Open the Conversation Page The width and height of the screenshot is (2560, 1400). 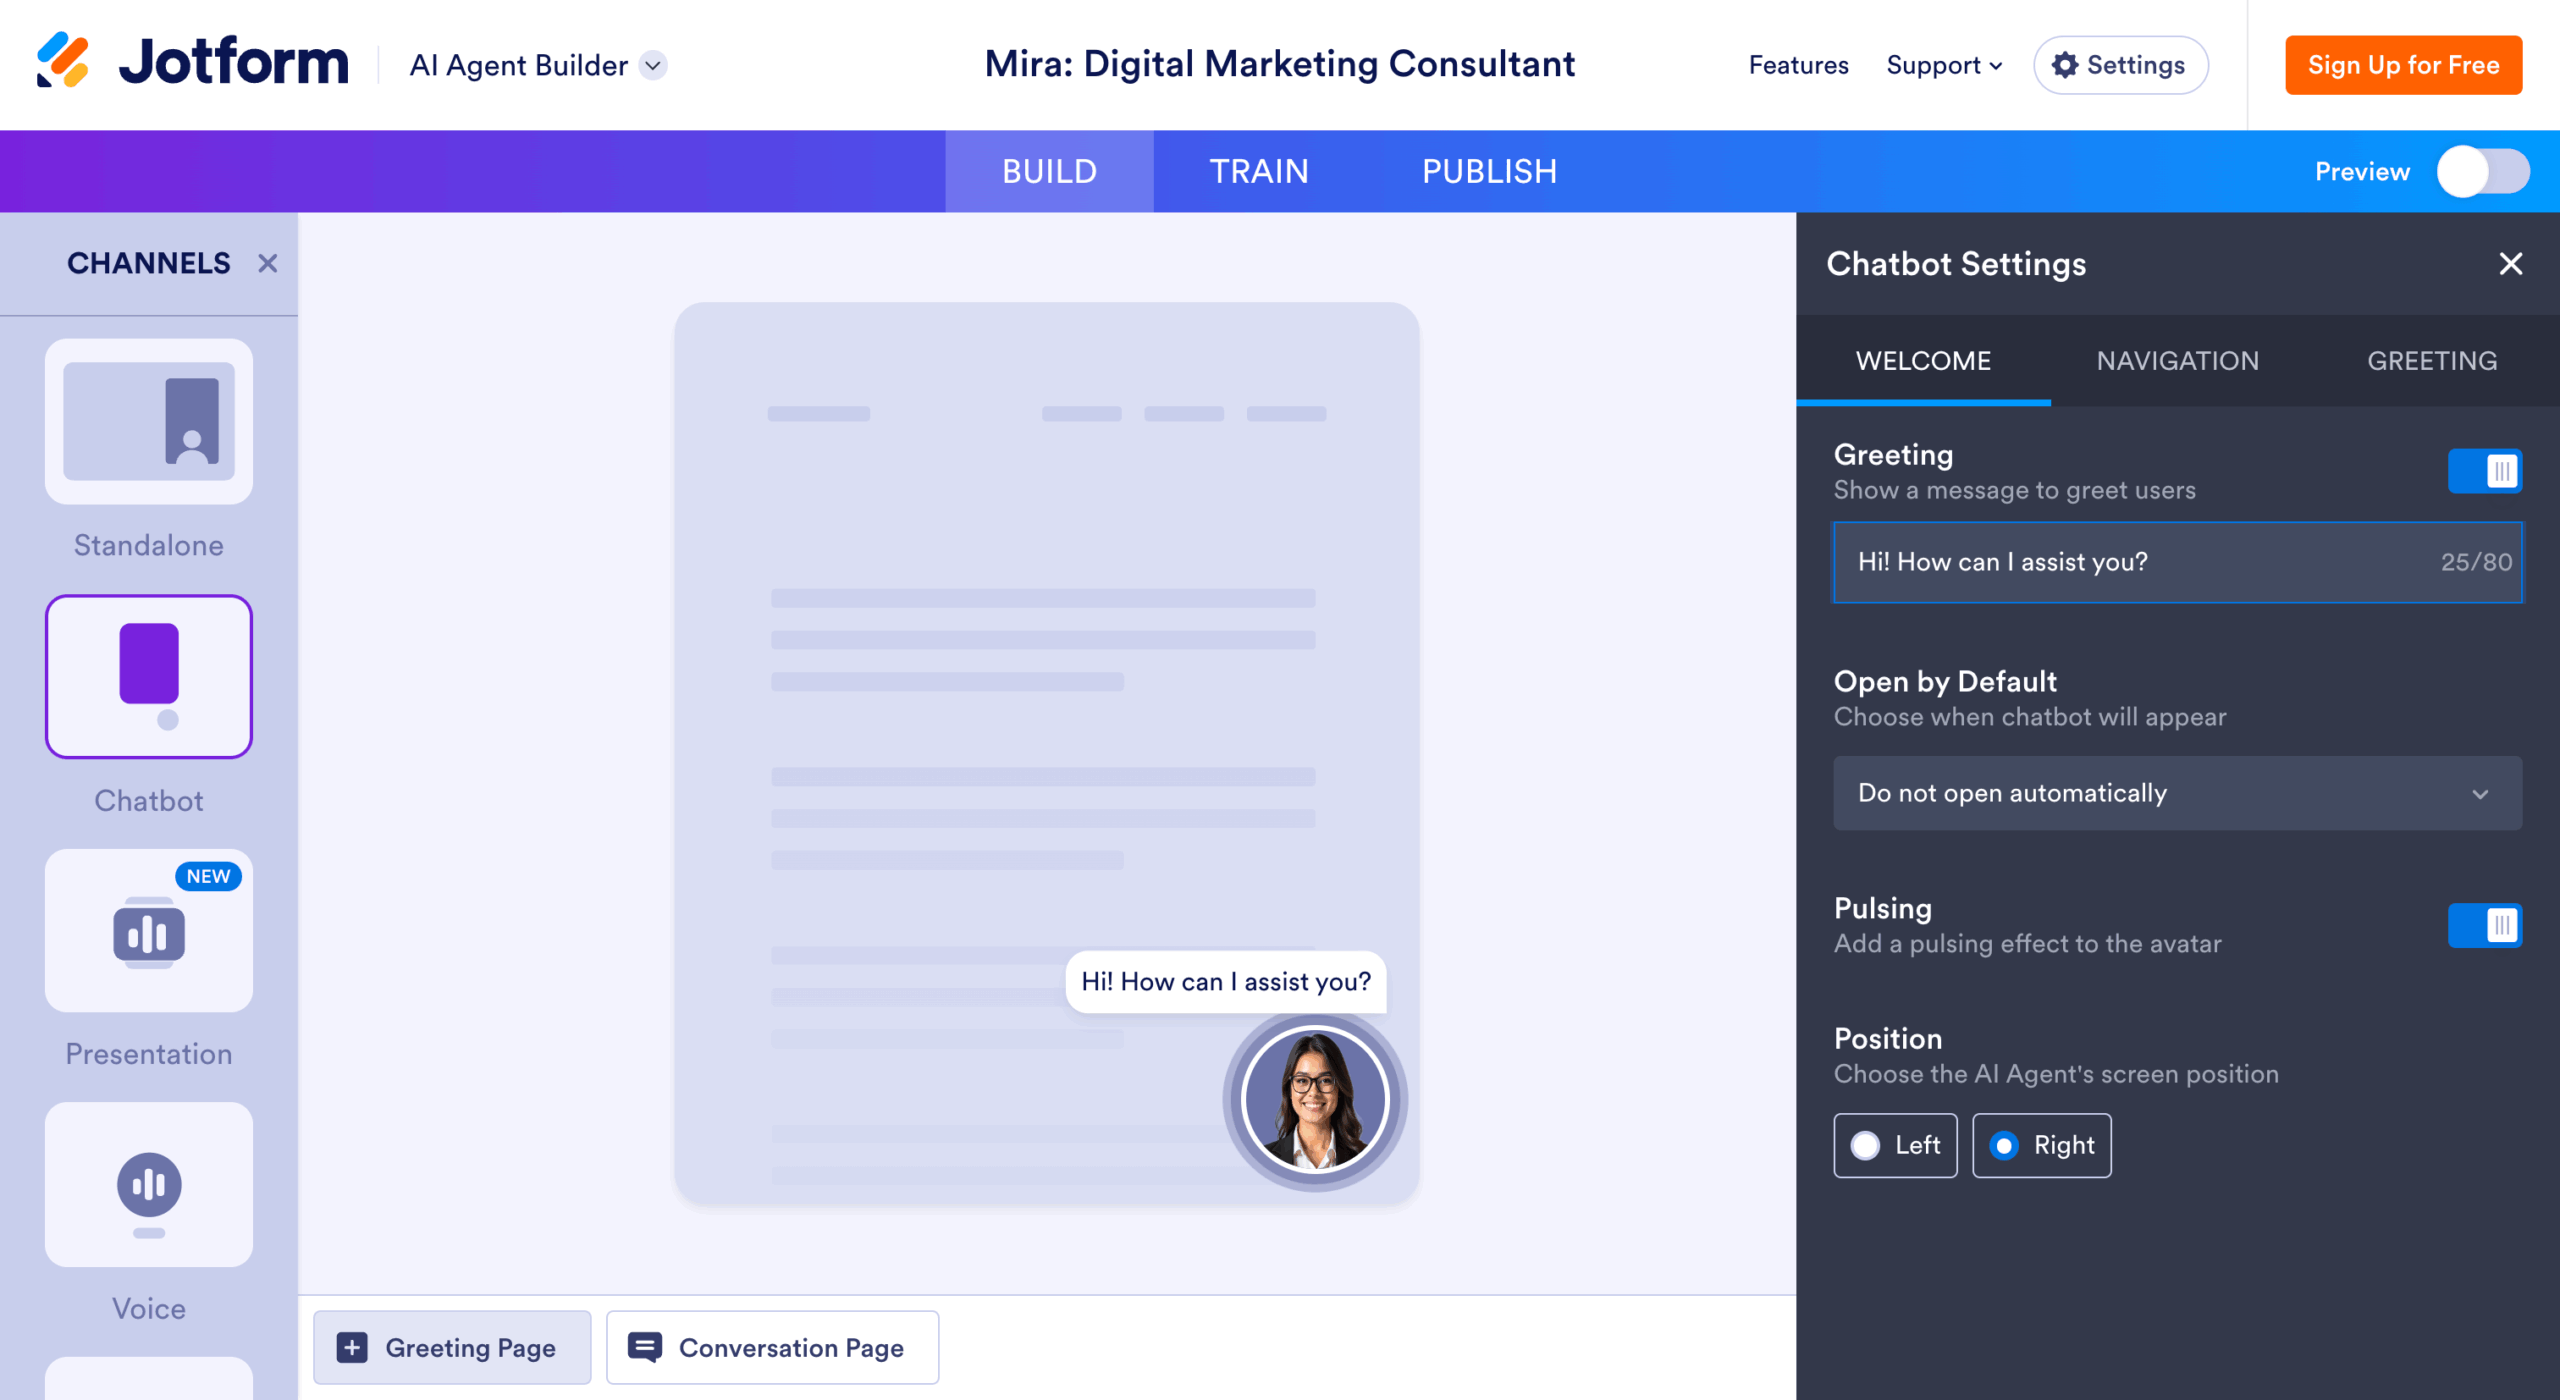772,1347
